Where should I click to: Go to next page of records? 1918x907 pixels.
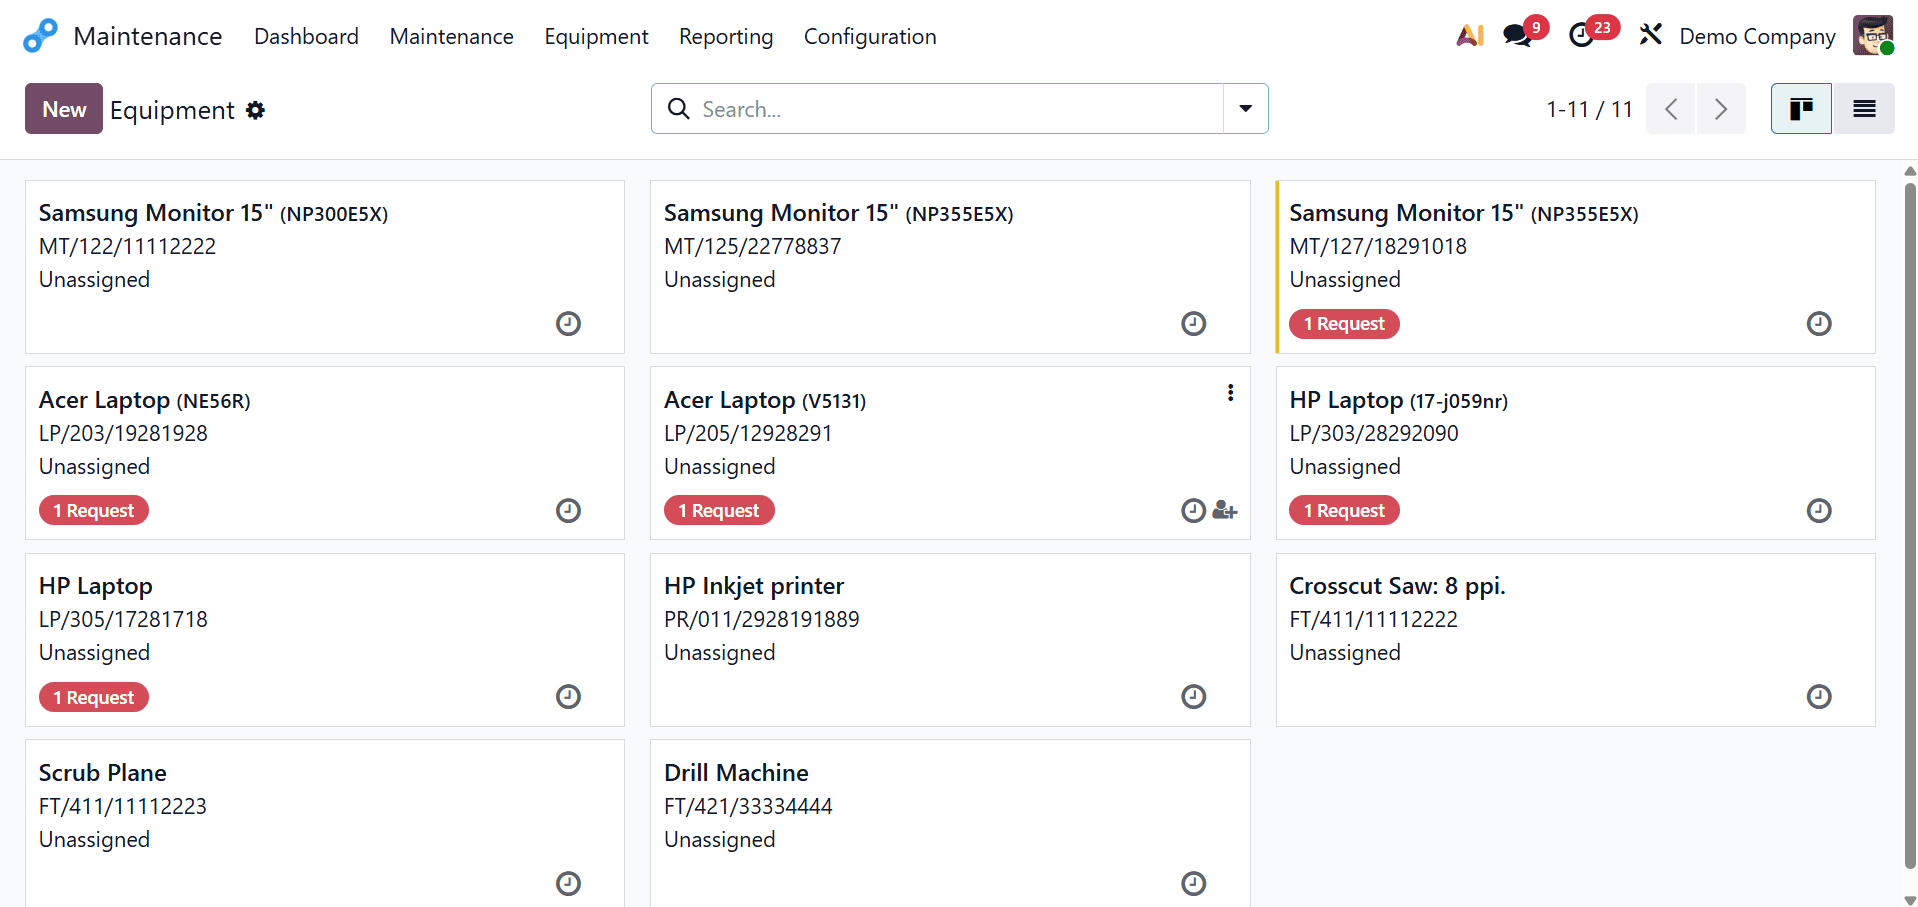[1721, 109]
